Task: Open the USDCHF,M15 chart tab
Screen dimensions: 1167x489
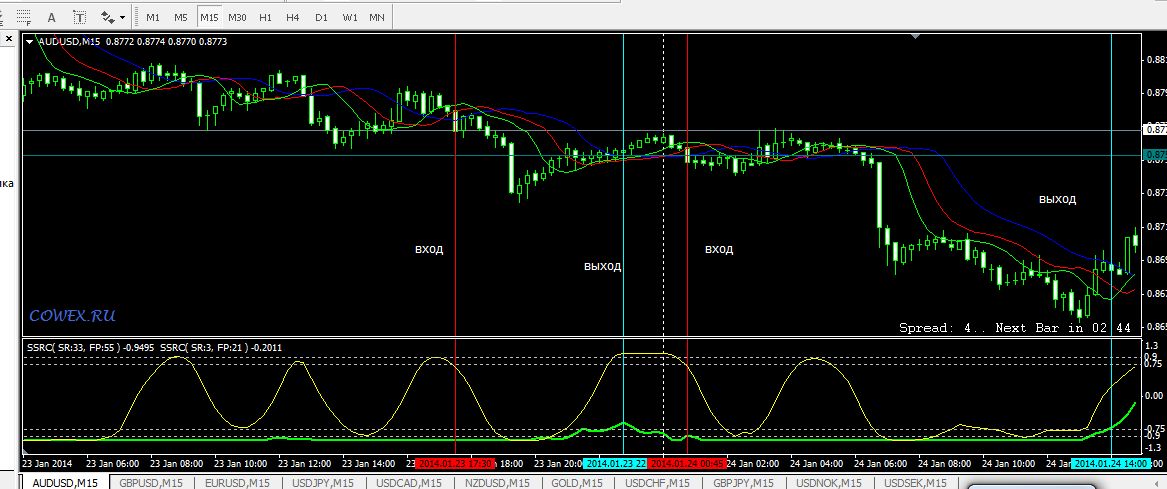Action: point(658,483)
